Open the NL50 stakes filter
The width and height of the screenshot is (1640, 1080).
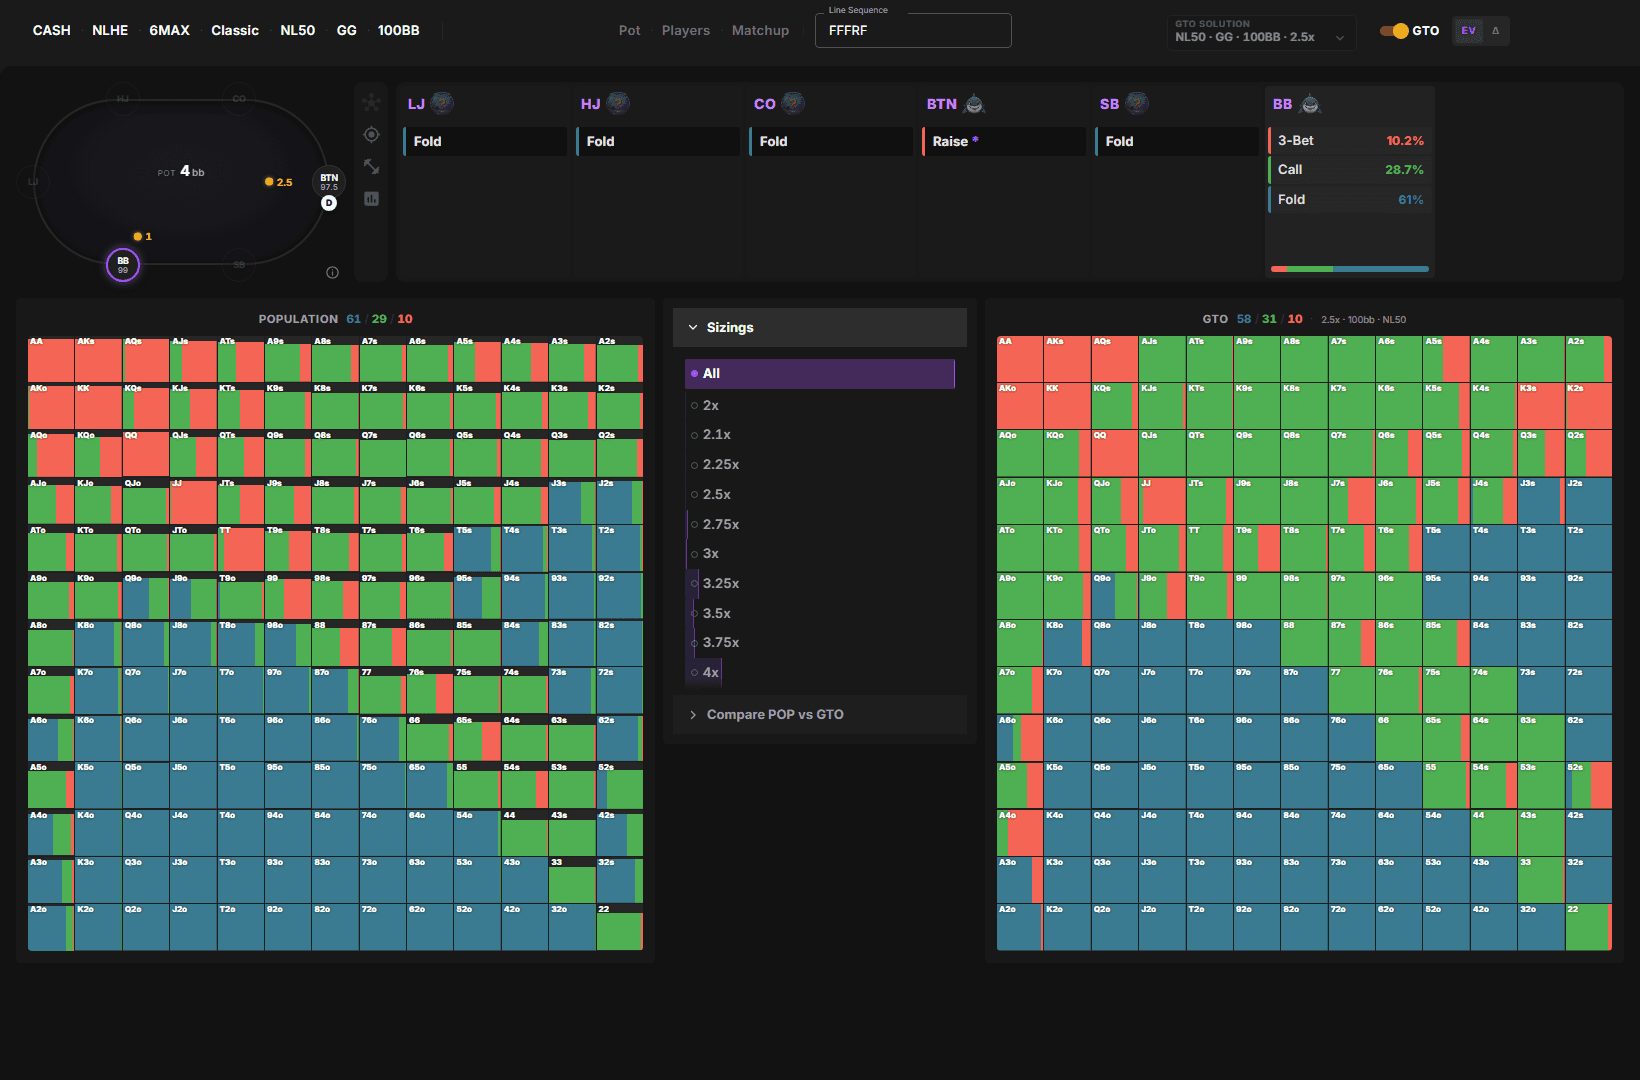(298, 31)
